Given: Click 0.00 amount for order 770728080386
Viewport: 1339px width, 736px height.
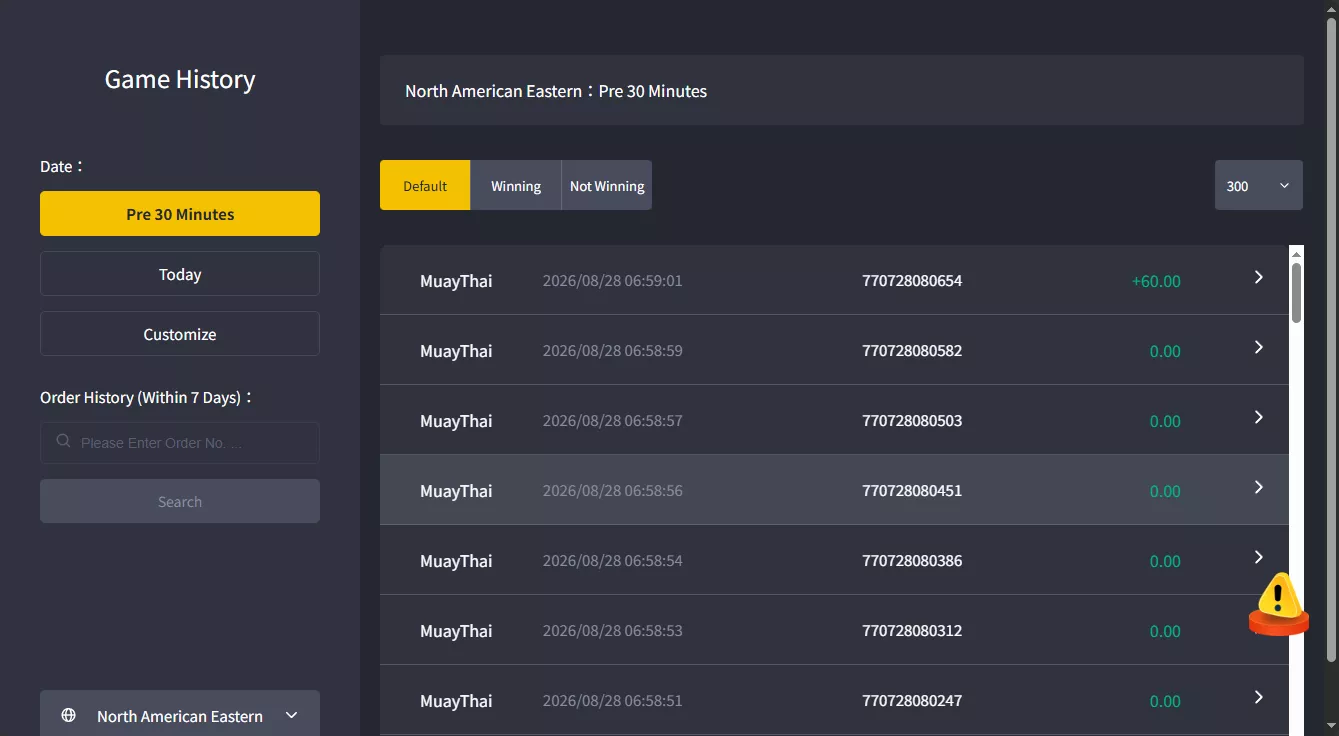Looking at the screenshot, I should [1165, 561].
